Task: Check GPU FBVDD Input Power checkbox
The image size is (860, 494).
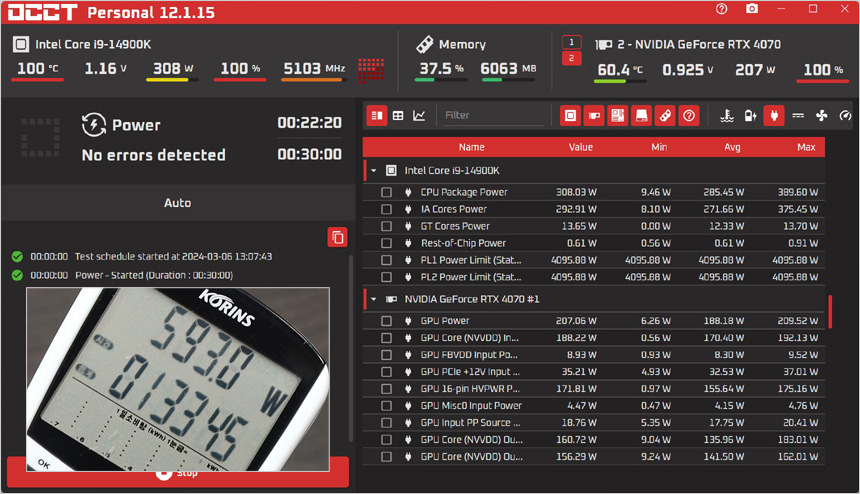Action: tap(387, 355)
